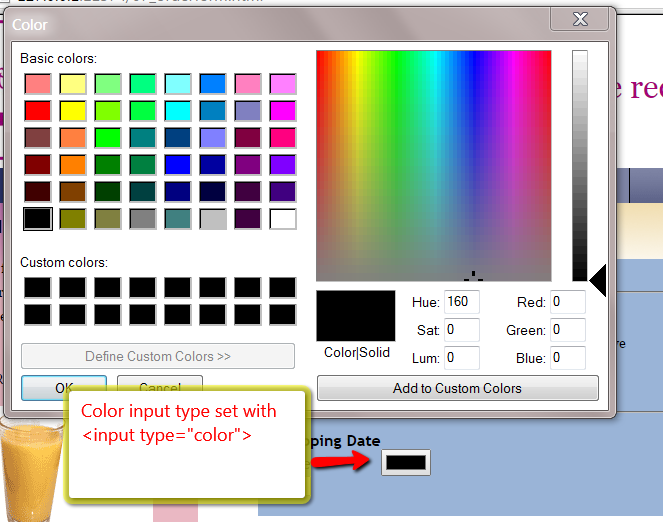The height and width of the screenshot is (522, 663).
Task: Pick the light gray basic color swatch
Action: [213, 218]
